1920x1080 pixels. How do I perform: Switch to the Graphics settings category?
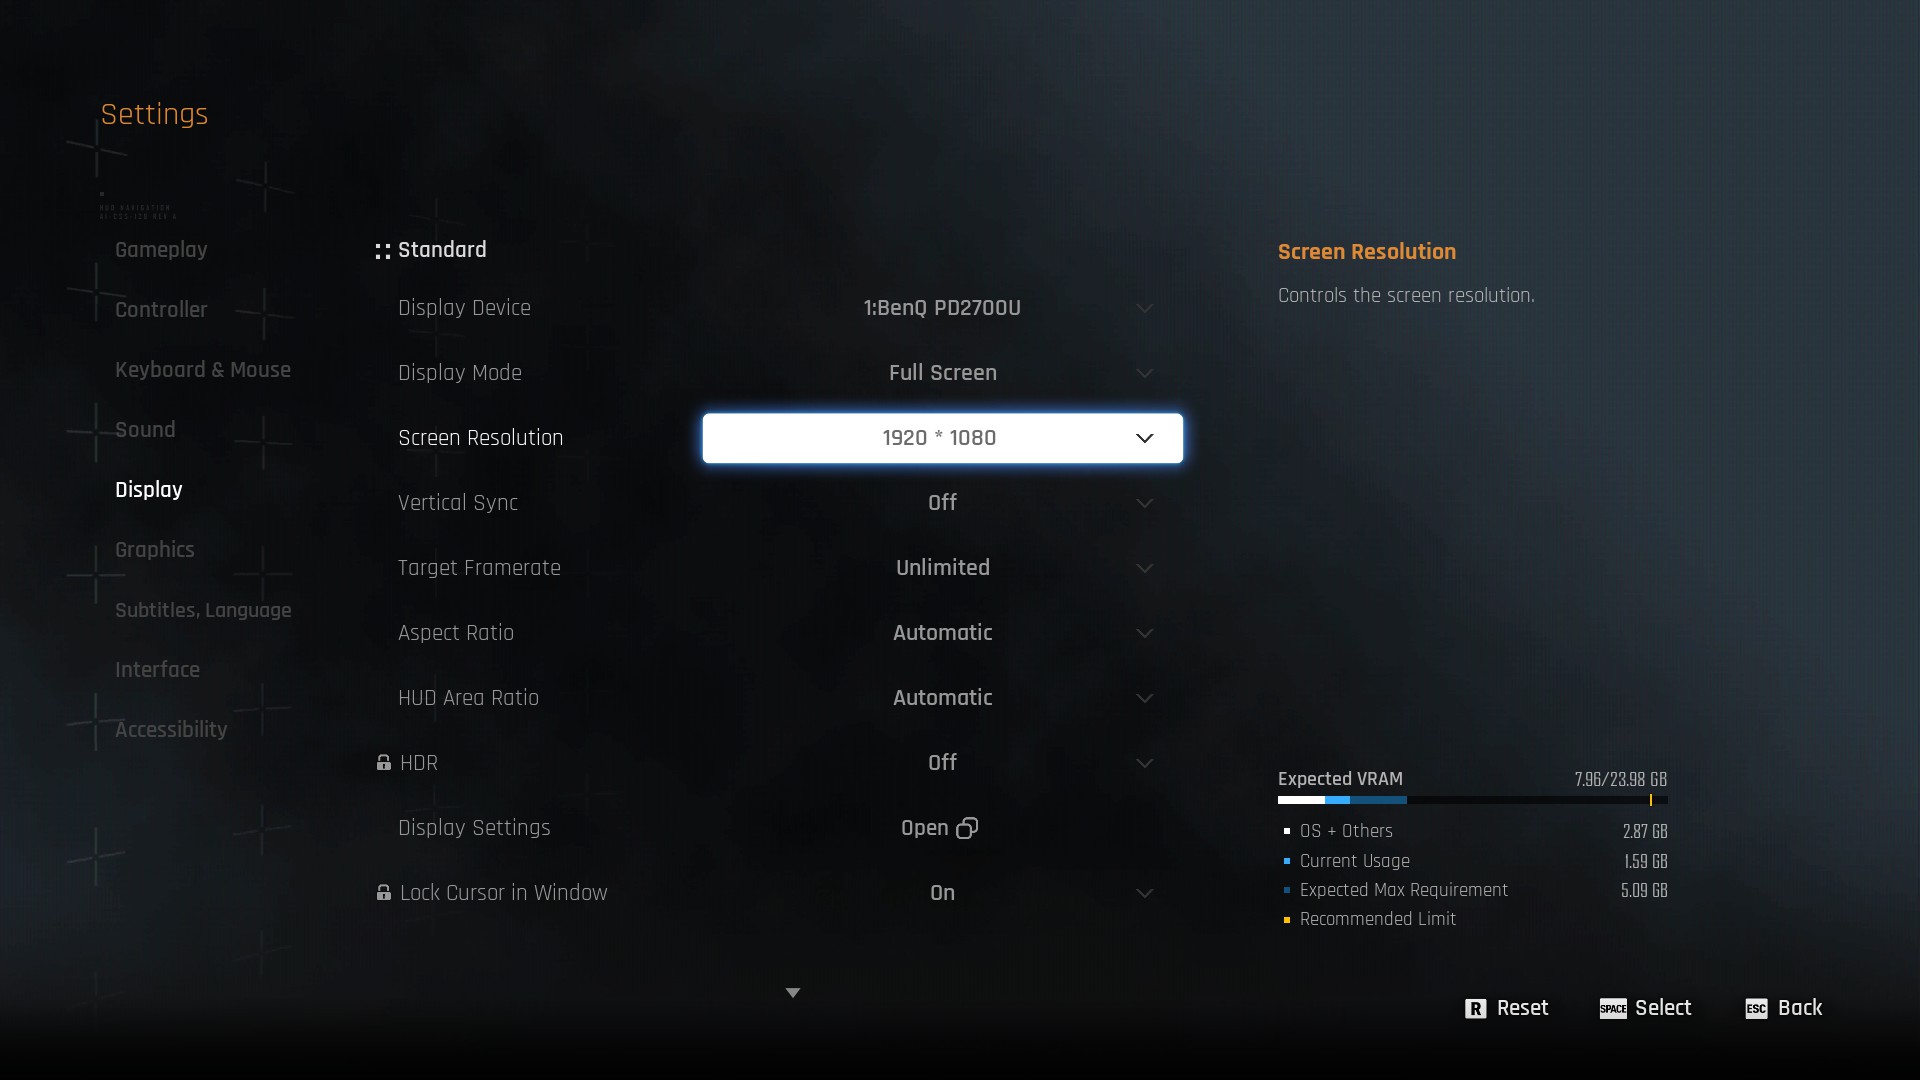tap(154, 550)
